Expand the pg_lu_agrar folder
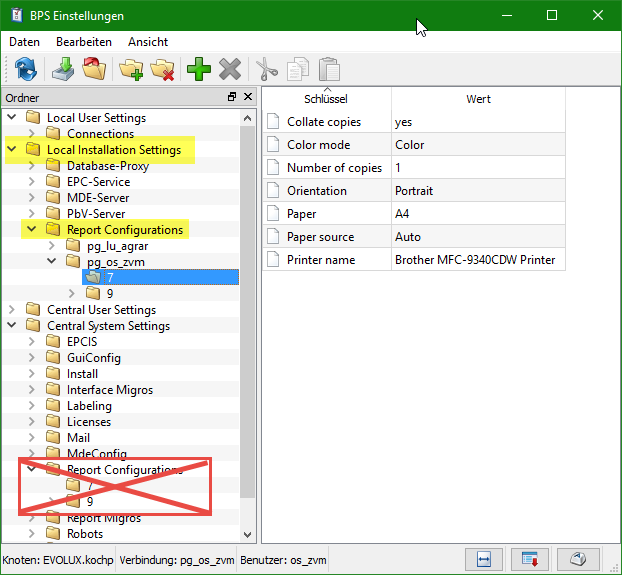 [52, 246]
